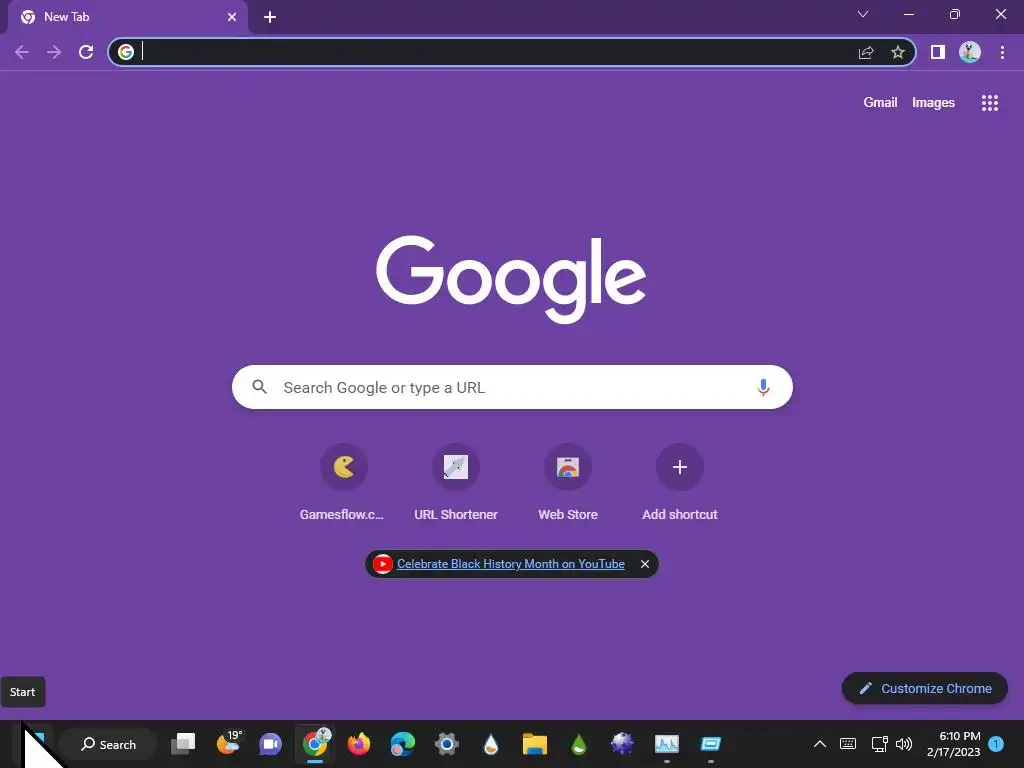Open the weather widget showing 19°
This screenshot has width=1024, height=768.
[x=229, y=743]
